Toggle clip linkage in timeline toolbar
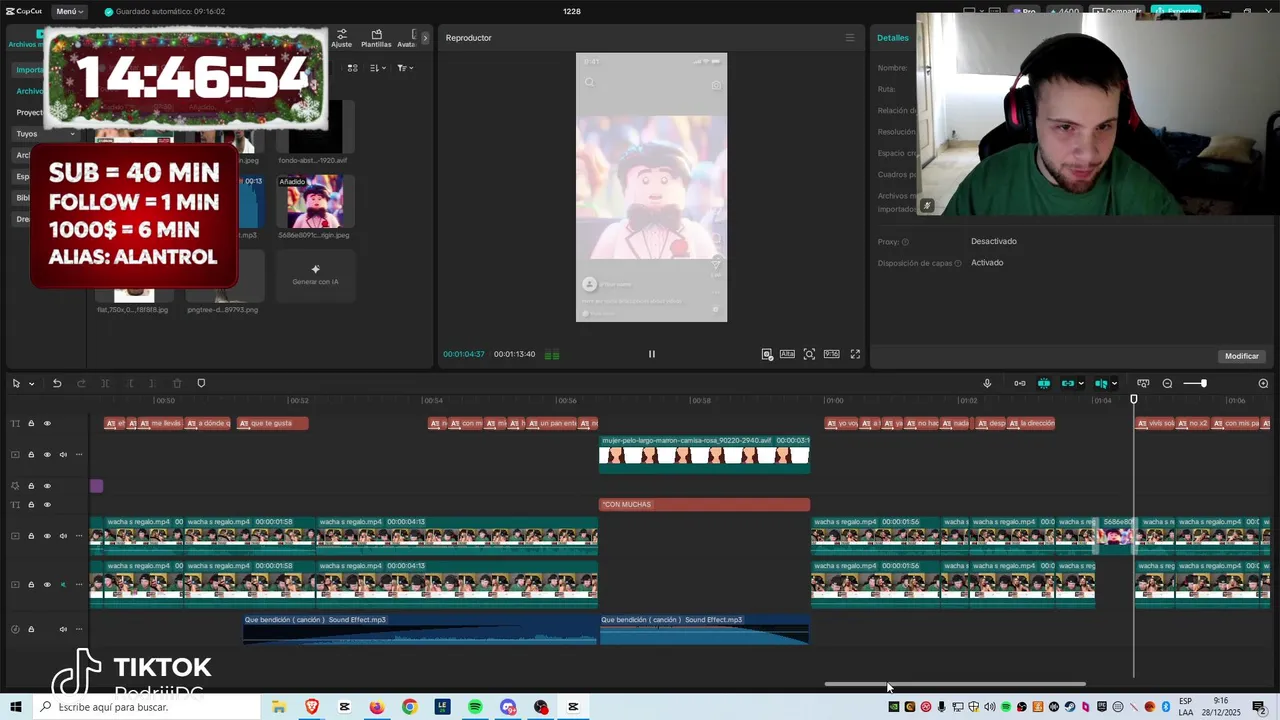Viewport: 1280px width, 720px height. tap(1068, 383)
